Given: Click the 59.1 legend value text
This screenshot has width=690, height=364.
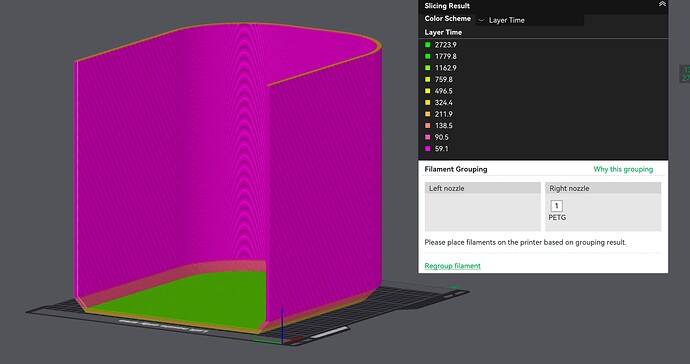Looking at the screenshot, I should point(441,149).
